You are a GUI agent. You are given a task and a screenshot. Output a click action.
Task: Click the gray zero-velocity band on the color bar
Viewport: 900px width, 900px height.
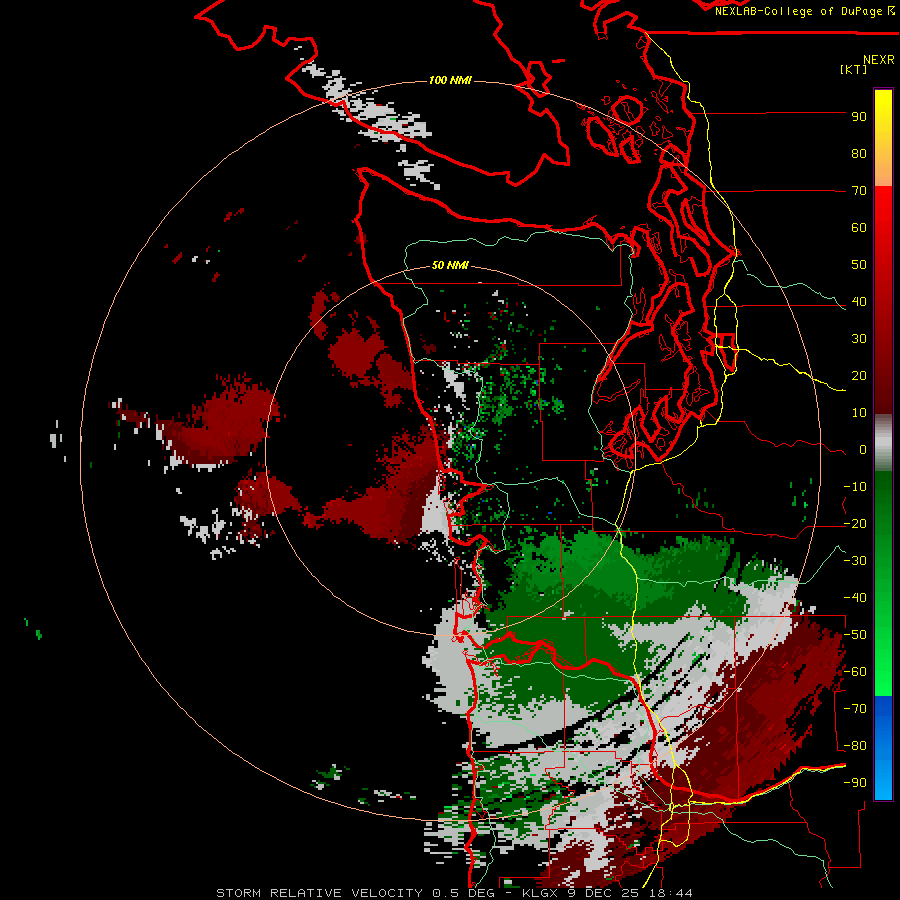(x=883, y=443)
